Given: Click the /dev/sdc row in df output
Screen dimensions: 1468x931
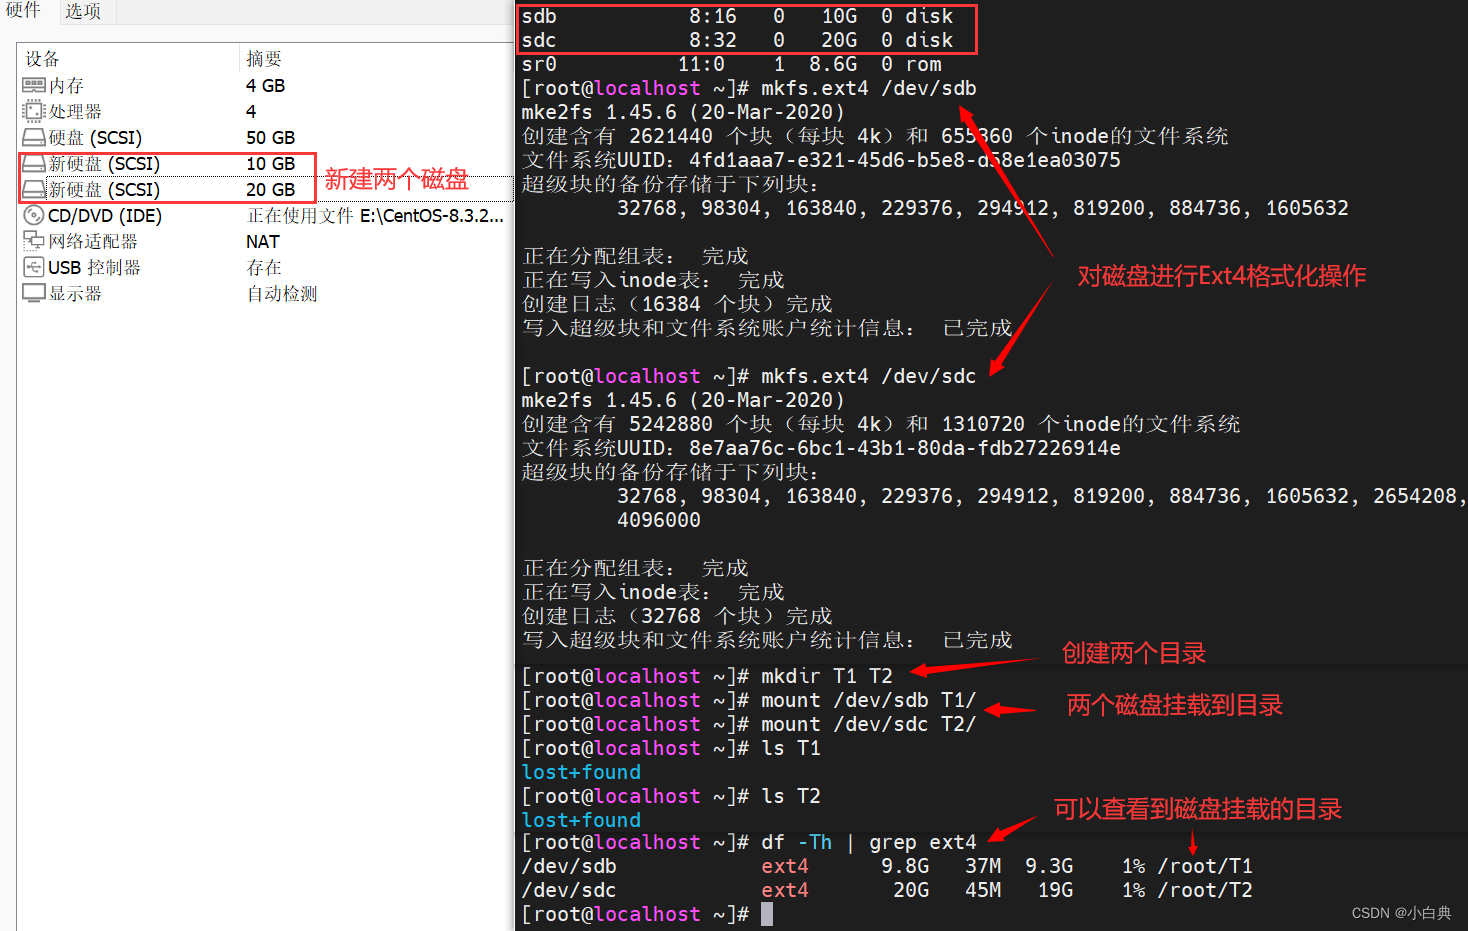Looking at the screenshot, I should click(887, 891).
